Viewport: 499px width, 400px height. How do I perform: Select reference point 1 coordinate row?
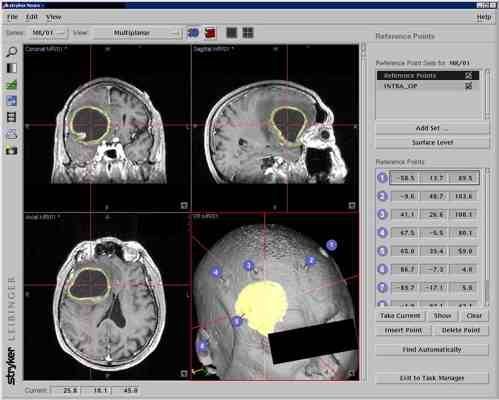pyautogui.click(x=434, y=178)
